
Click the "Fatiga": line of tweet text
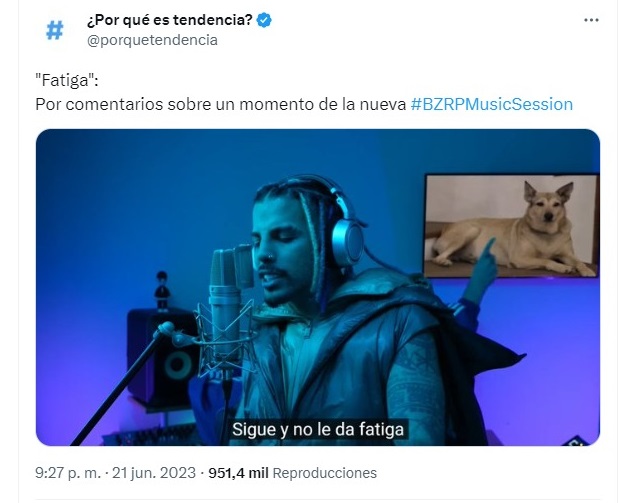(67, 80)
